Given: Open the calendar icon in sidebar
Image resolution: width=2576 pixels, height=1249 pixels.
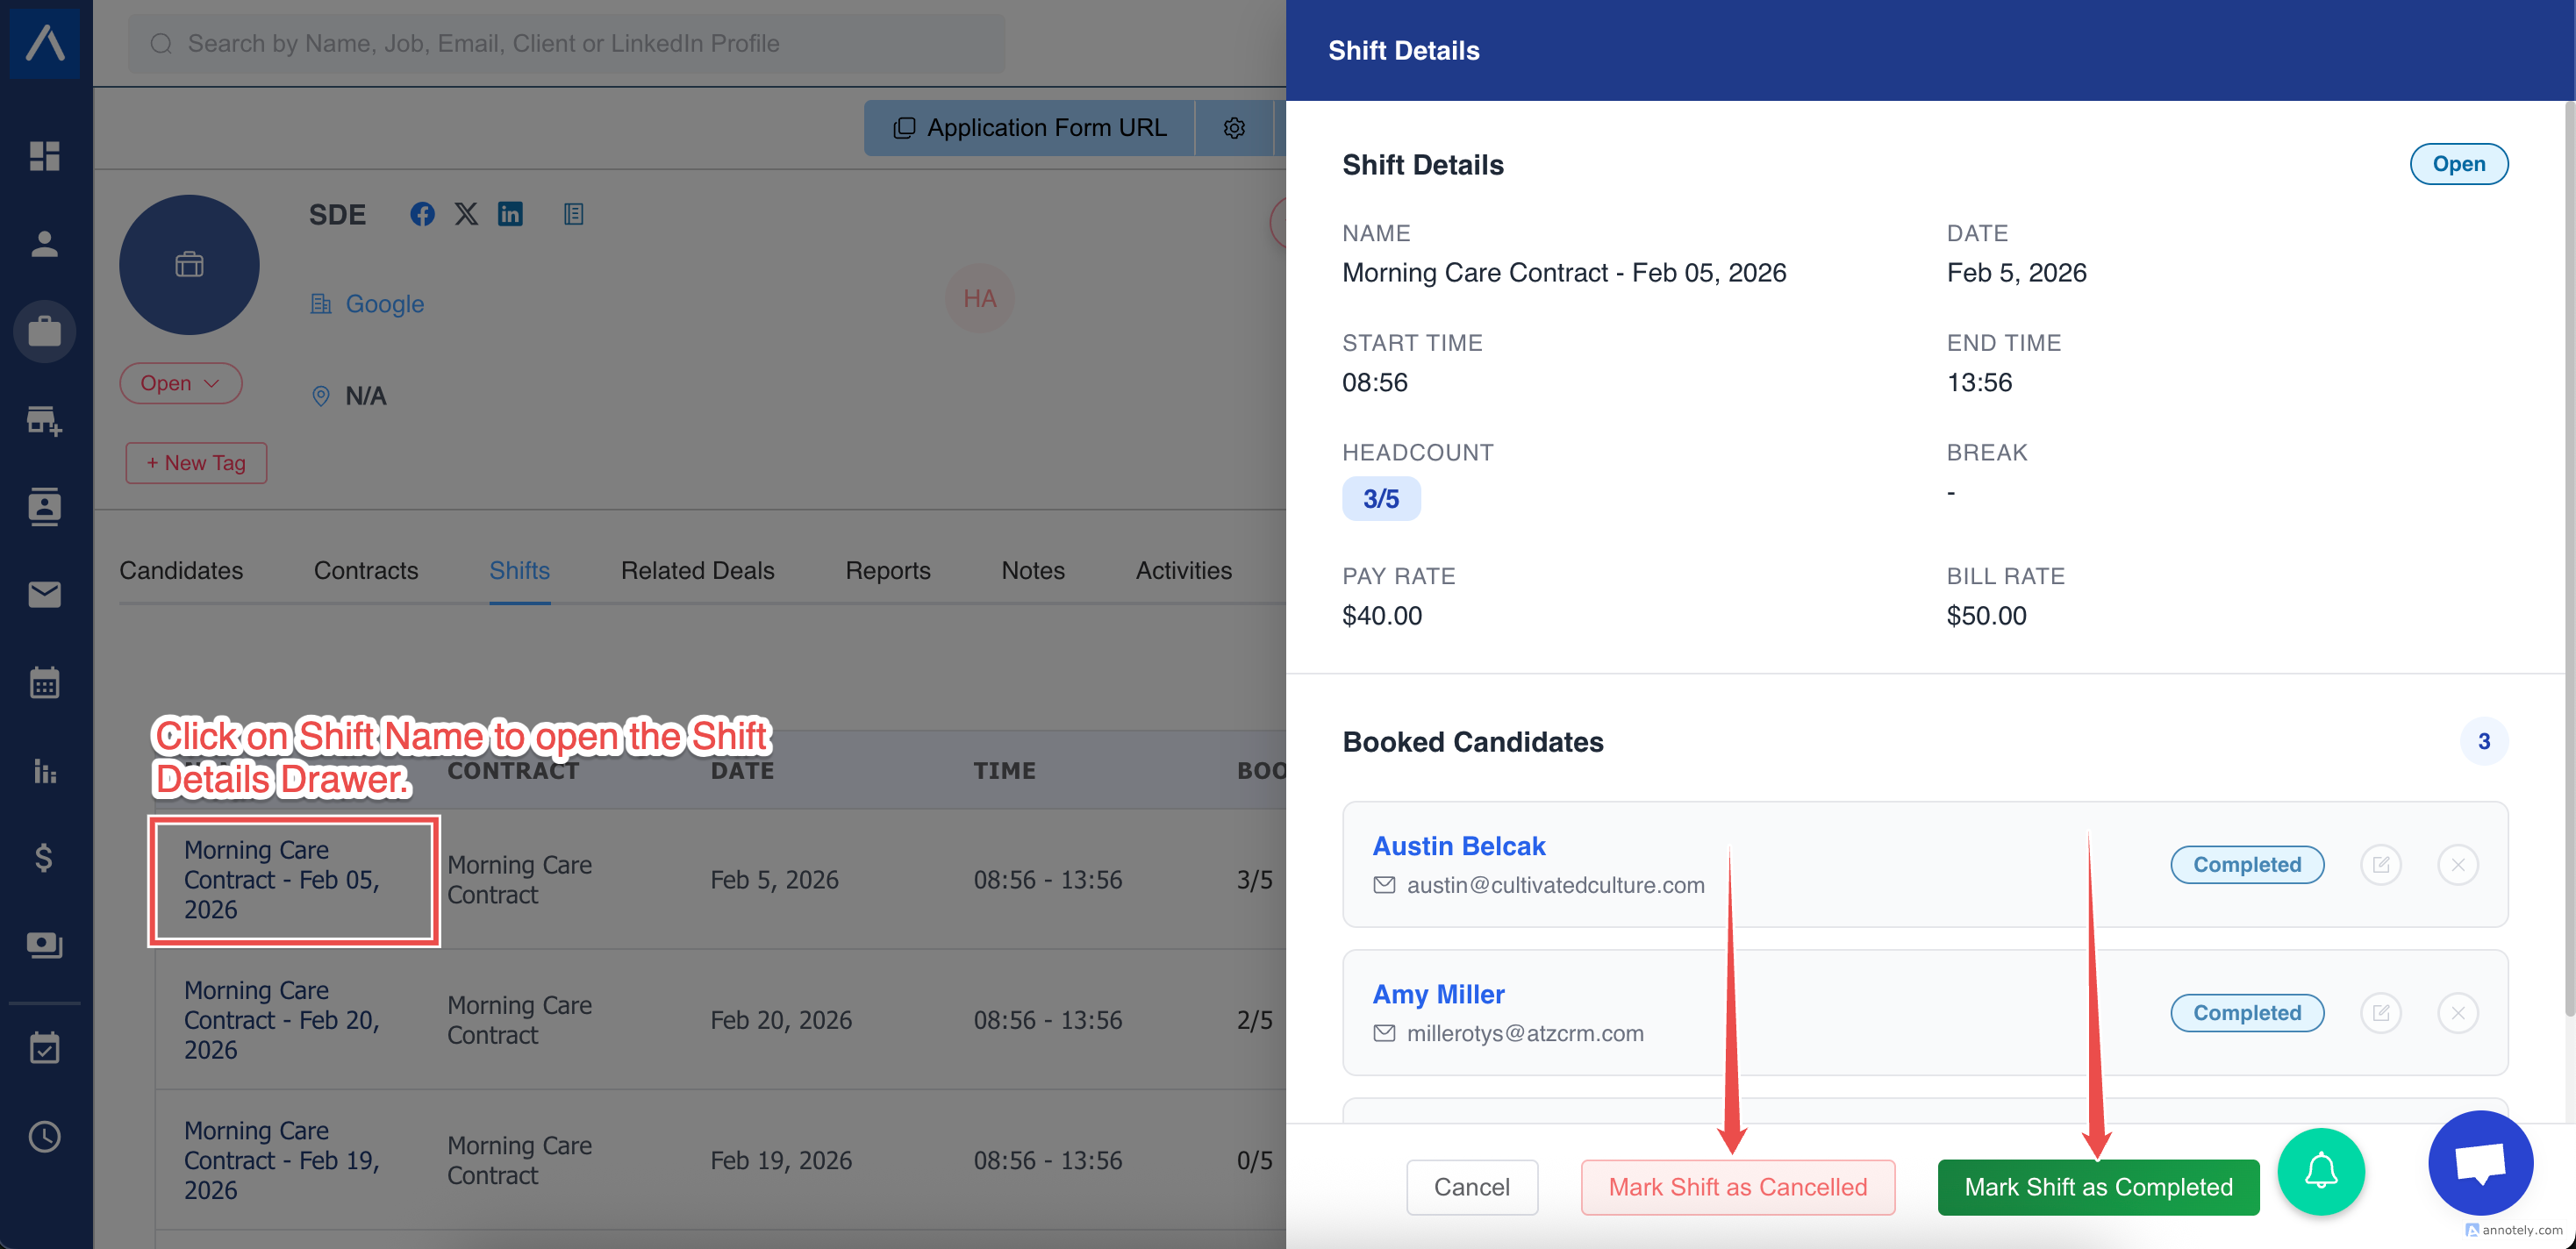Looking at the screenshot, I should tap(44, 683).
